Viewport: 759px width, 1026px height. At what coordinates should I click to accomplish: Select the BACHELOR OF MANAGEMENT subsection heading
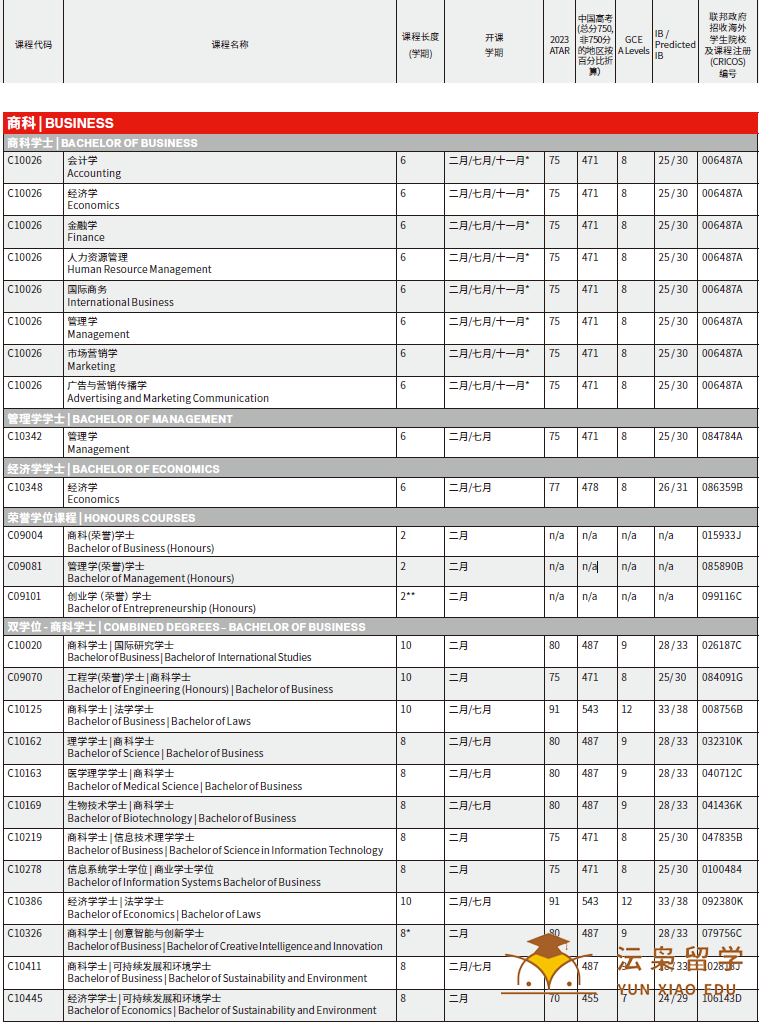[x=380, y=419]
